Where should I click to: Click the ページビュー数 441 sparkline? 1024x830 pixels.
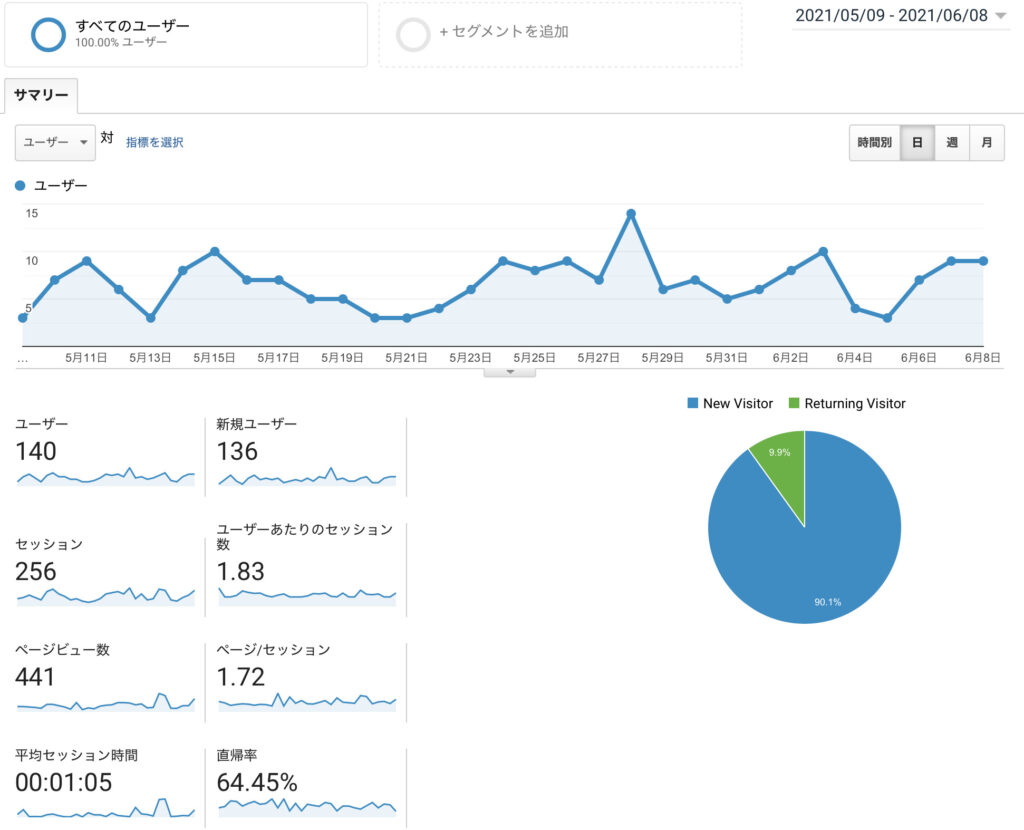coord(106,702)
